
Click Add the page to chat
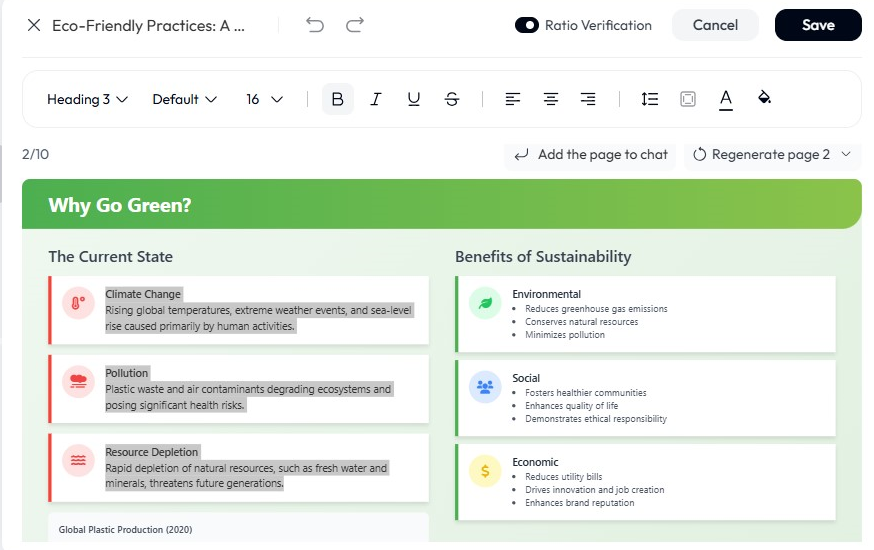[591, 154]
